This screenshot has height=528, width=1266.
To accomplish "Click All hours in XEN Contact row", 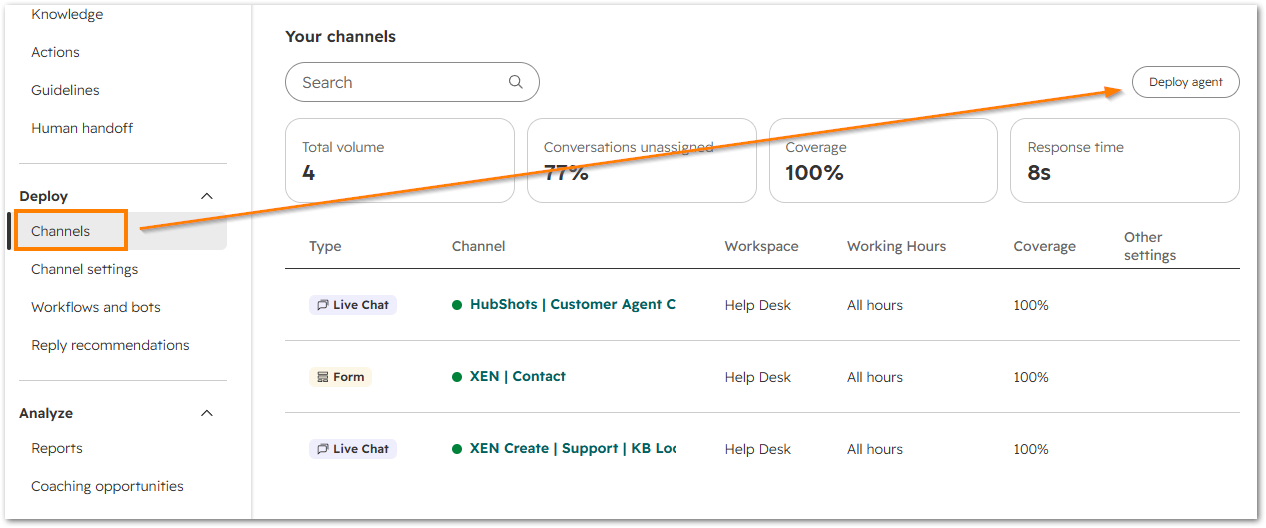I will (875, 377).
